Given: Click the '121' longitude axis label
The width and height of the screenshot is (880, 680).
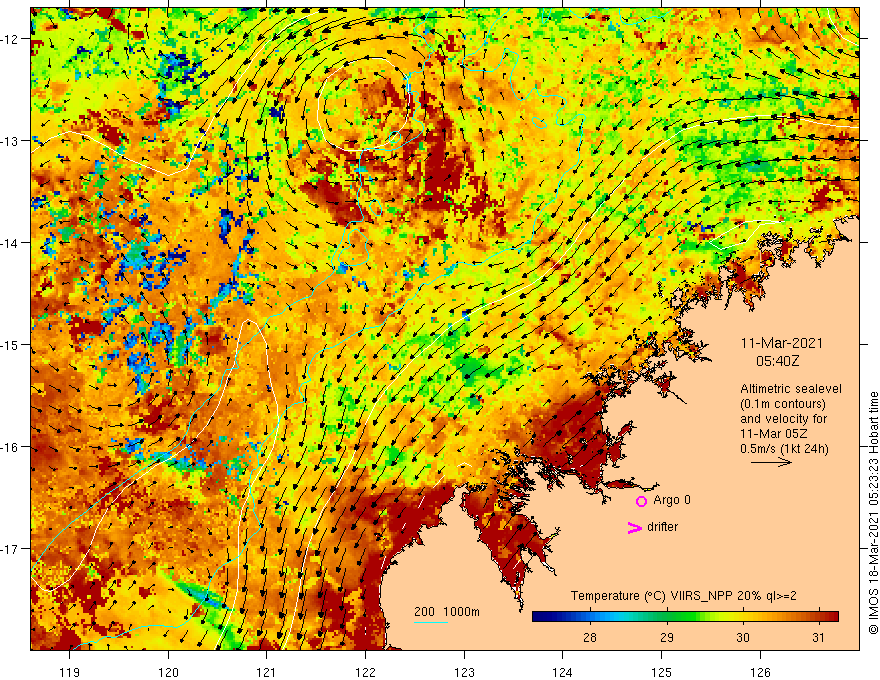Looking at the screenshot, I should click(x=267, y=672).
